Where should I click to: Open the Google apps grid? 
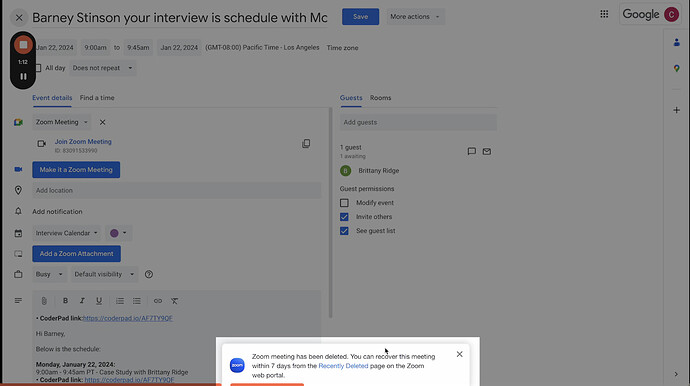tap(604, 15)
